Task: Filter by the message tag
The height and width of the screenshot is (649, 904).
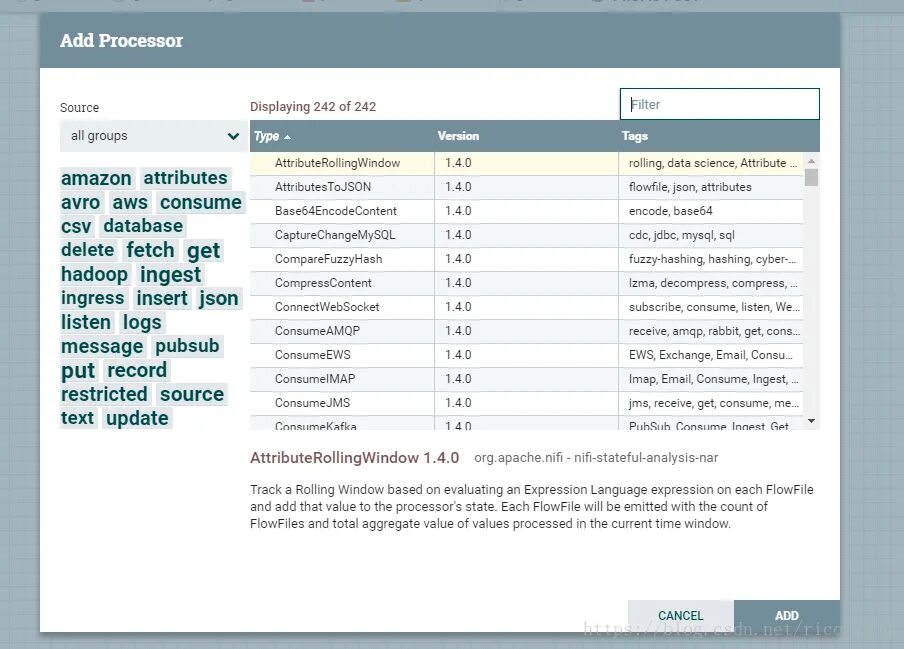Action: (102, 346)
